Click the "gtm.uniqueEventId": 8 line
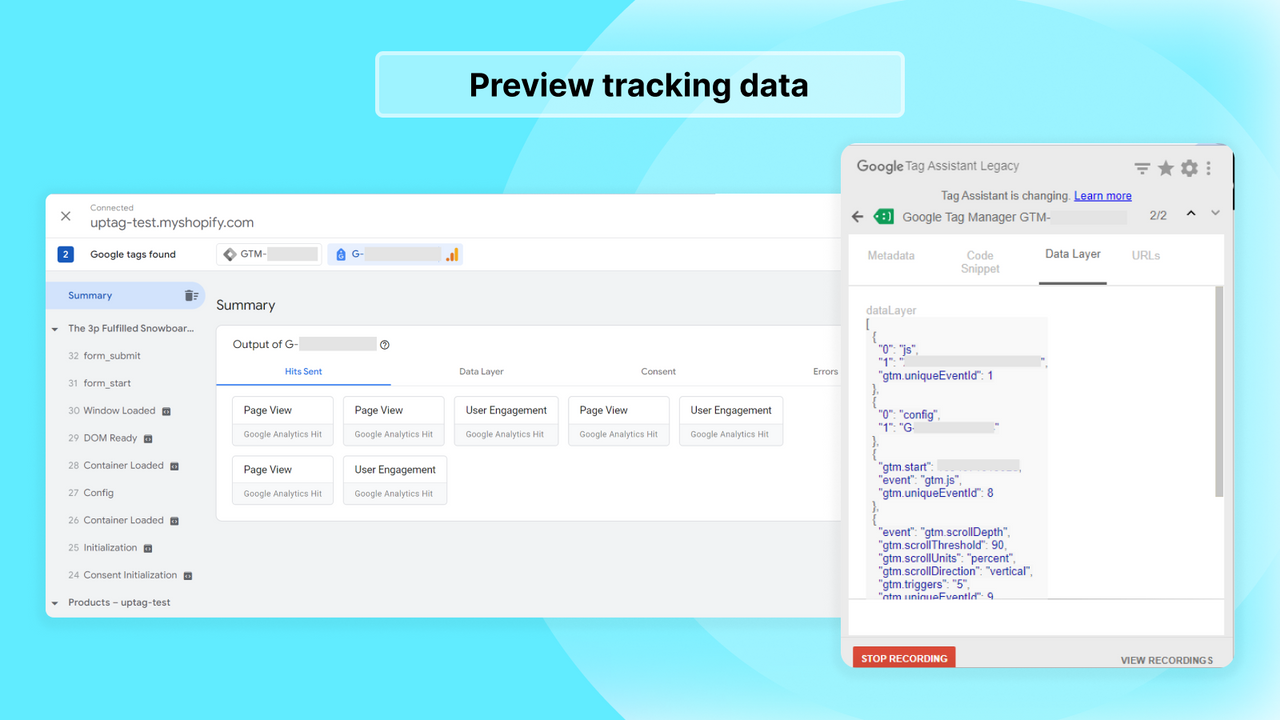 [935, 493]
